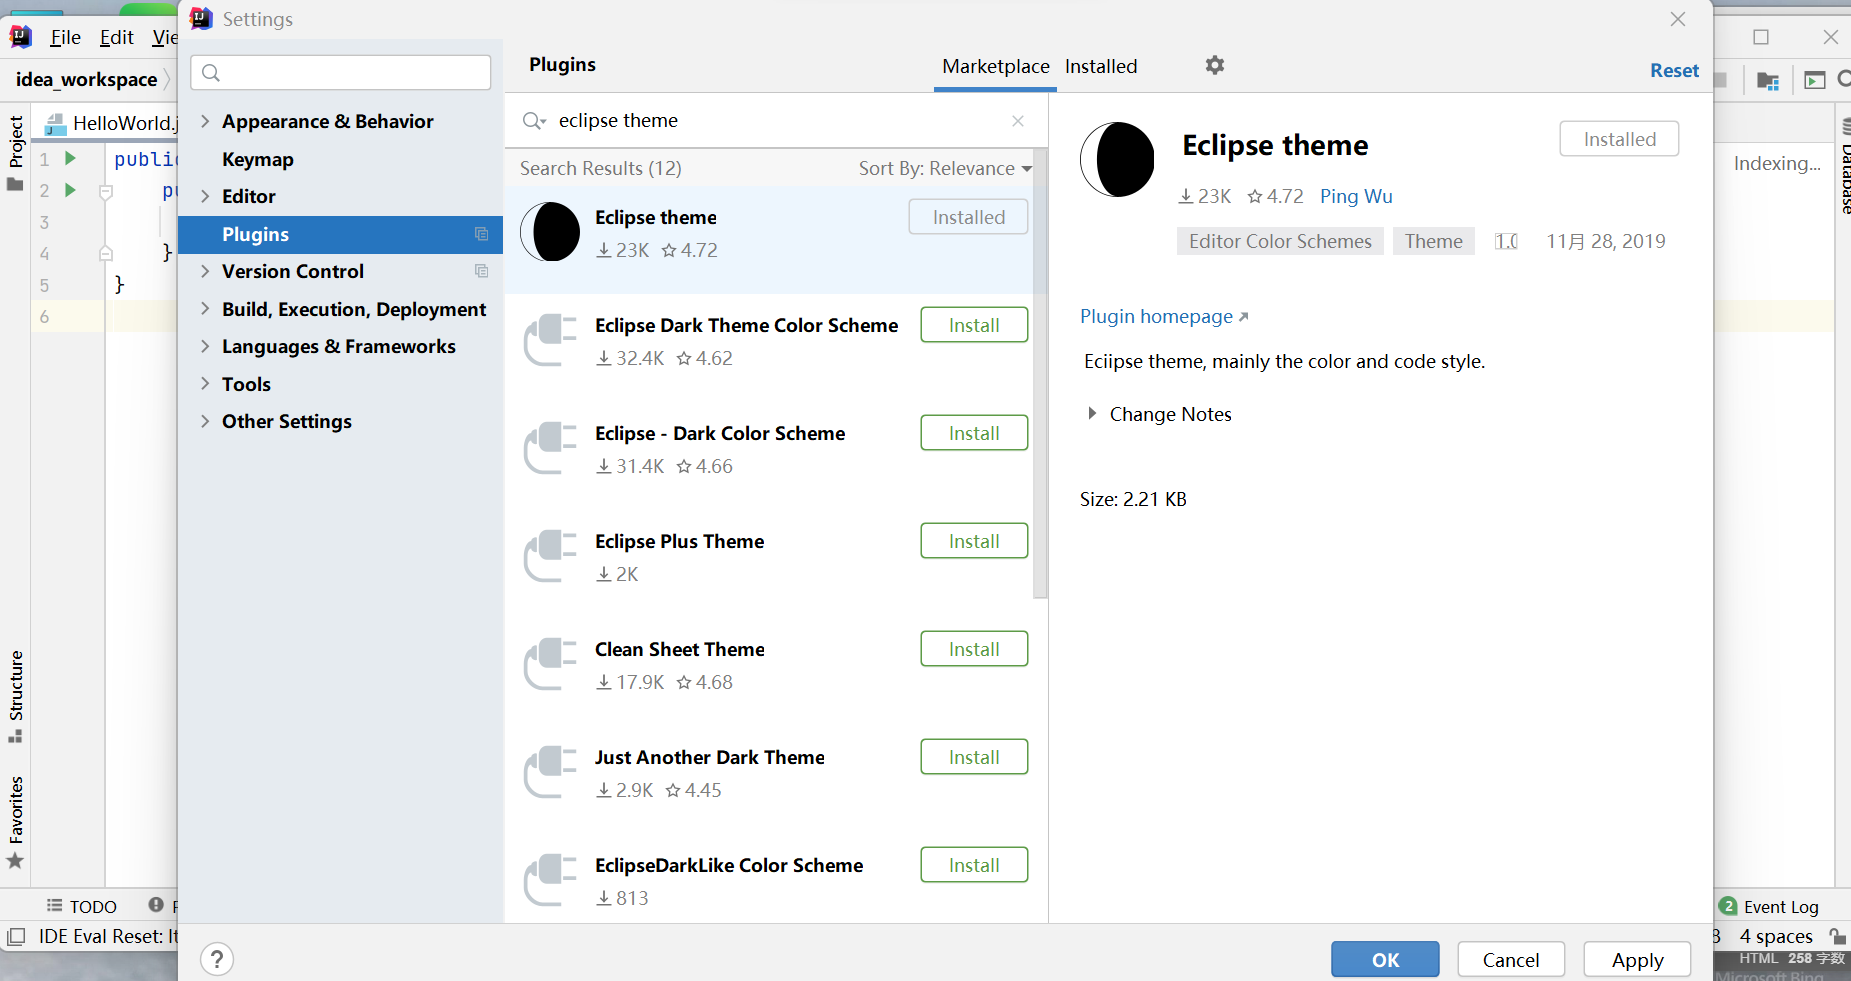Click the Cancel button

[1511, 959]
